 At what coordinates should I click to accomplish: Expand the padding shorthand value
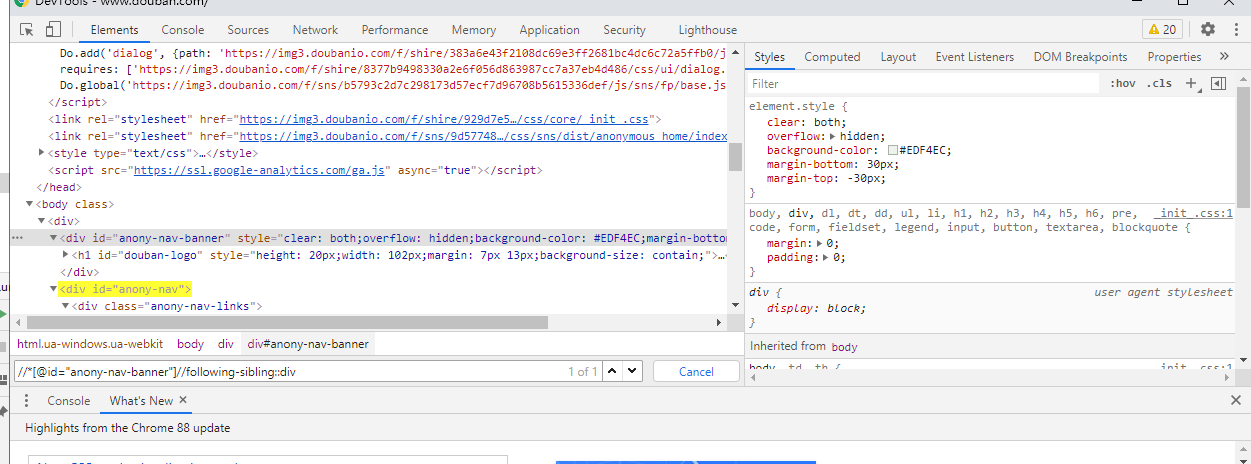click(826, 257)
